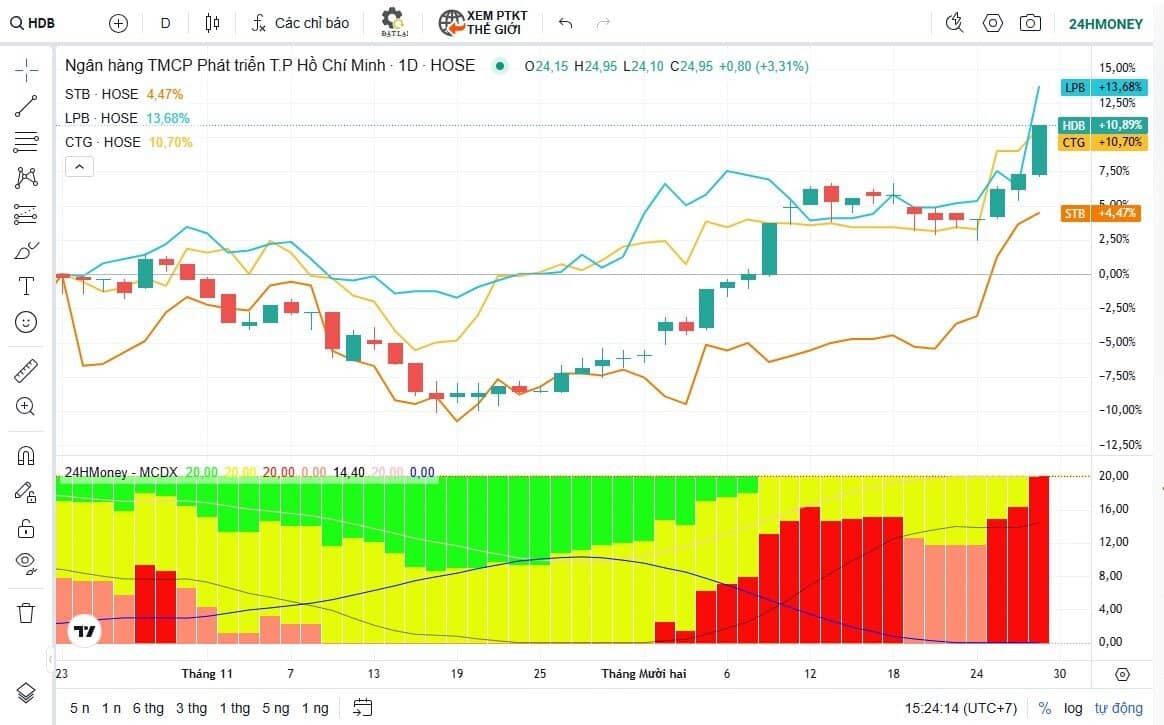Click the STB +4,47% price label

coord(1100,213)
